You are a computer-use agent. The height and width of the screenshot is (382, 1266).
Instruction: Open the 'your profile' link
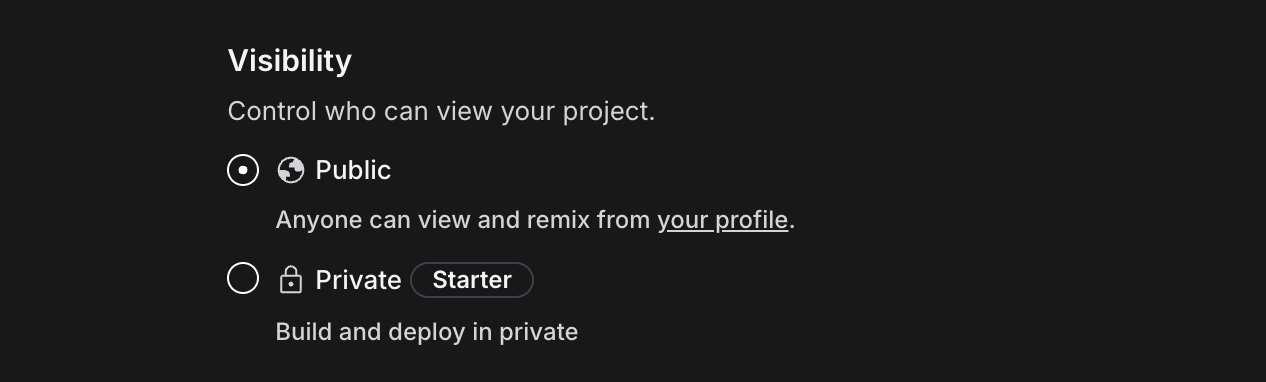(x=722, y=220)
